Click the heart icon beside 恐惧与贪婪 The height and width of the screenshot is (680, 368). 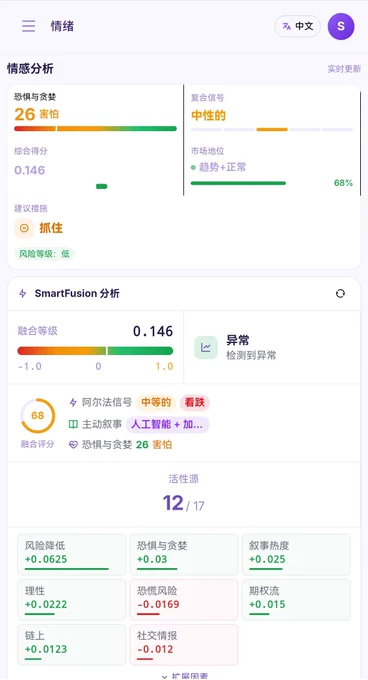[x=73, y=445]
